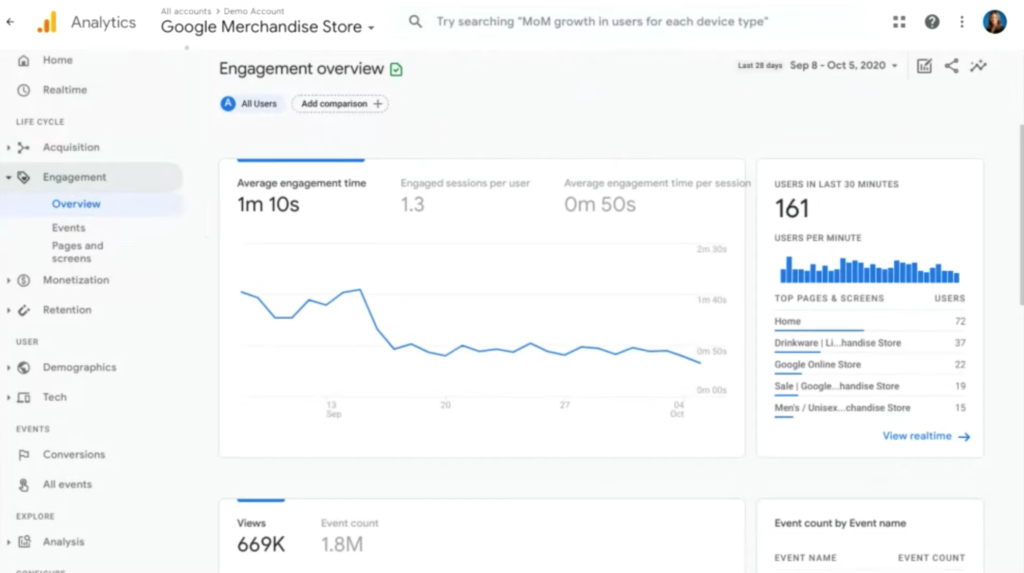This screenshot has width=1024, height=573.
Task: Click the All Users 'A' badge
Action: click(x=228, y=104)
